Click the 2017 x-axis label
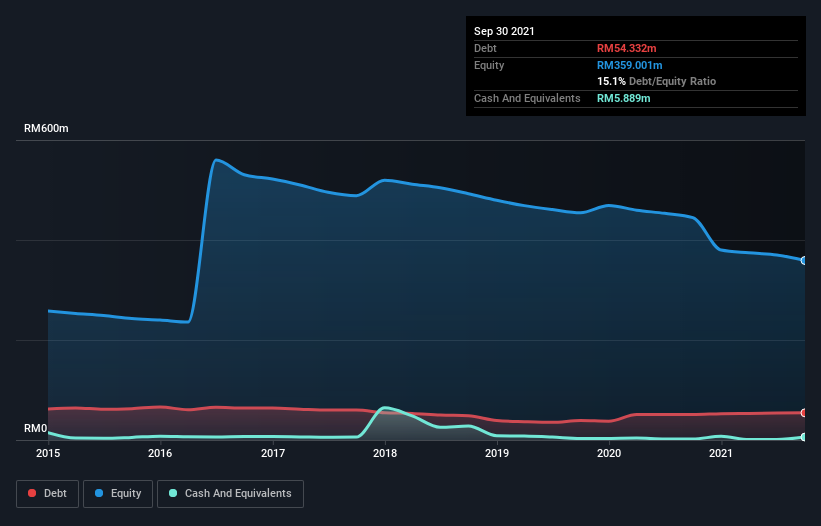821x526 pixels. [x=273, y=453]
